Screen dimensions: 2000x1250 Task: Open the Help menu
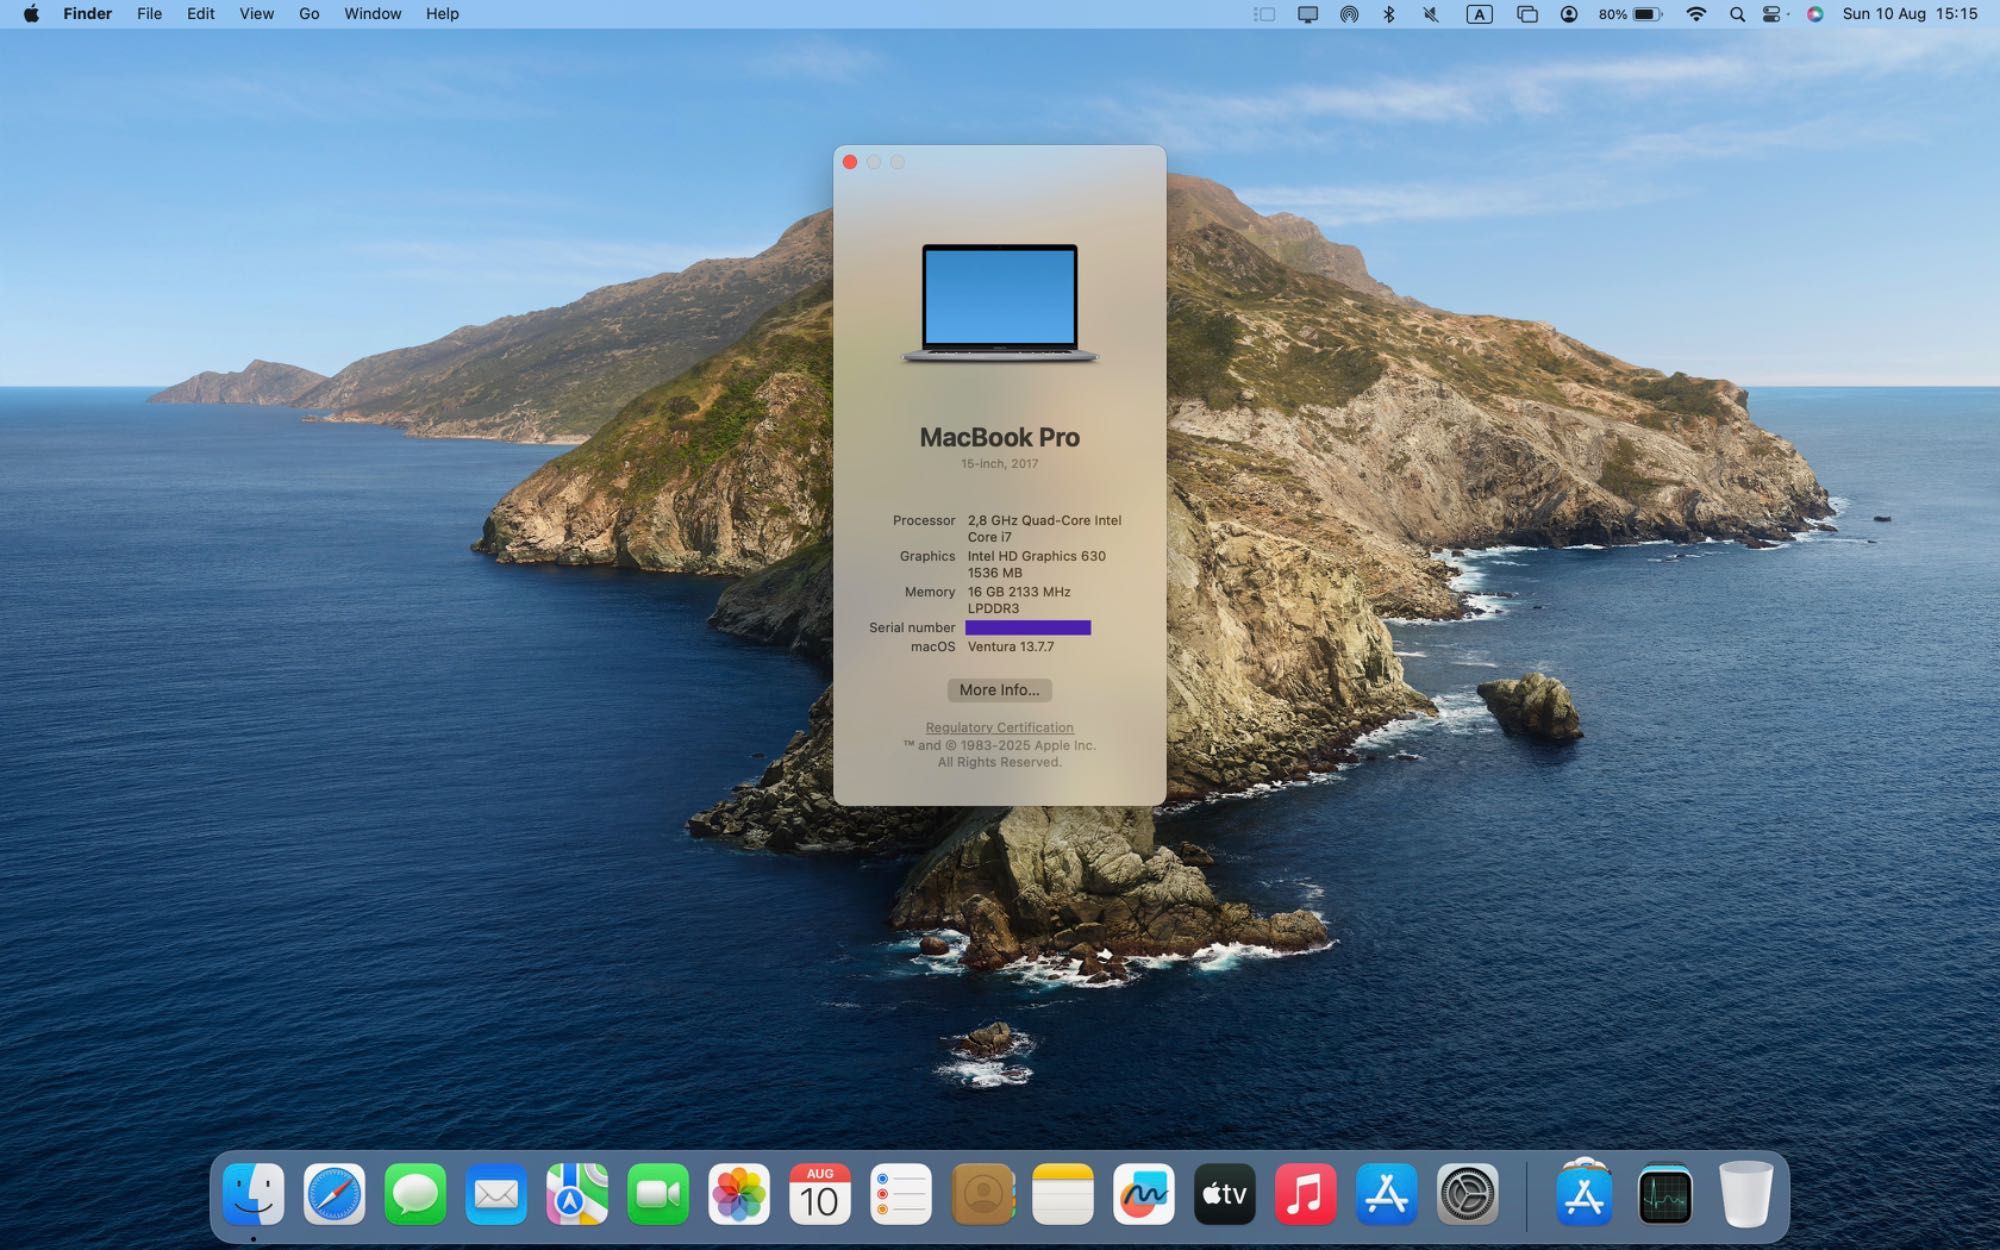click(x=442, y=14)
